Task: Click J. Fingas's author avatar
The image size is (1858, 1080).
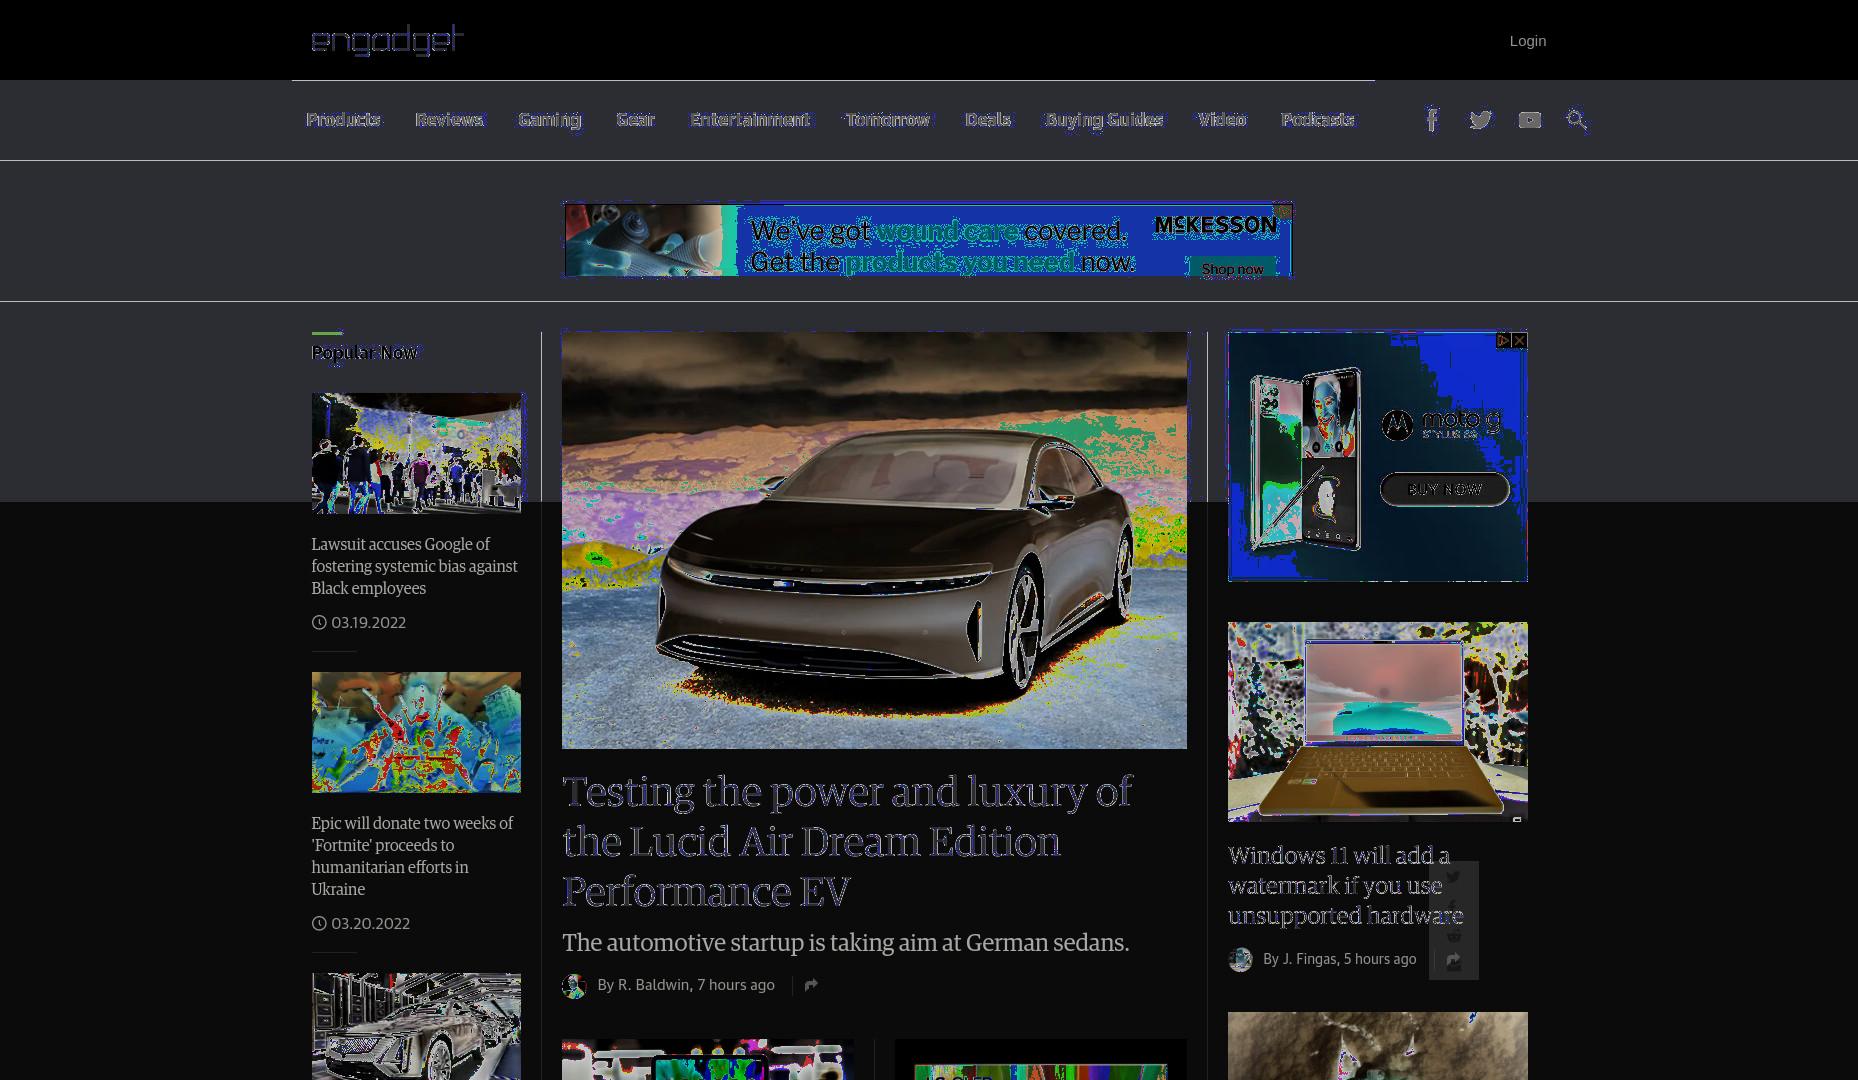Action: tap(1240, 960)
